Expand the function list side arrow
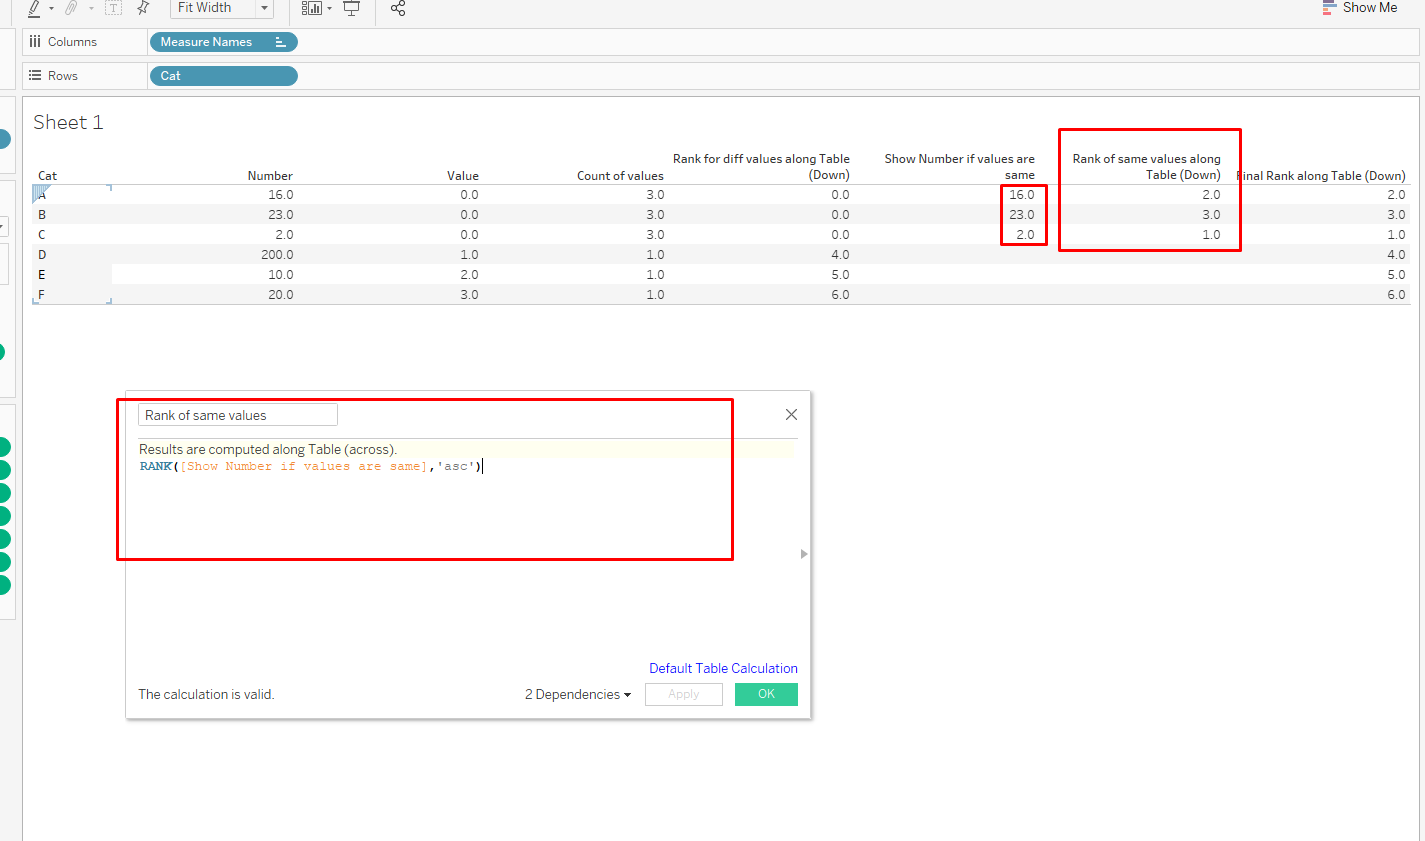1425x841 pixels. 804,554
